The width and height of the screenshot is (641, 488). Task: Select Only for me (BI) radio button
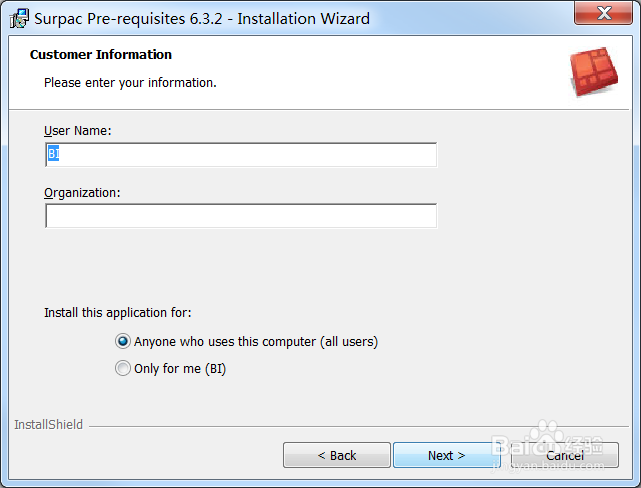pyautogui.click(x=123, y=368)
